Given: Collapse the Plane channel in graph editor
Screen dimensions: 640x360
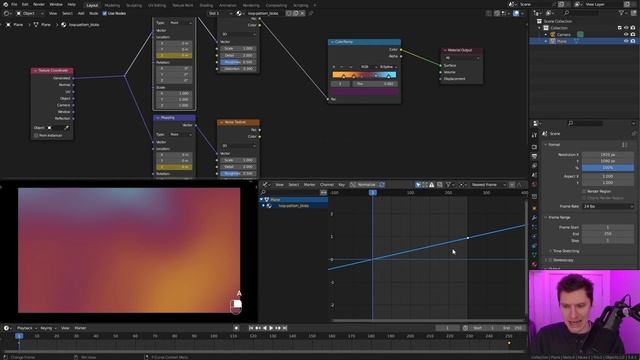Looking at the screenshot, I should (x=262, y=200).
